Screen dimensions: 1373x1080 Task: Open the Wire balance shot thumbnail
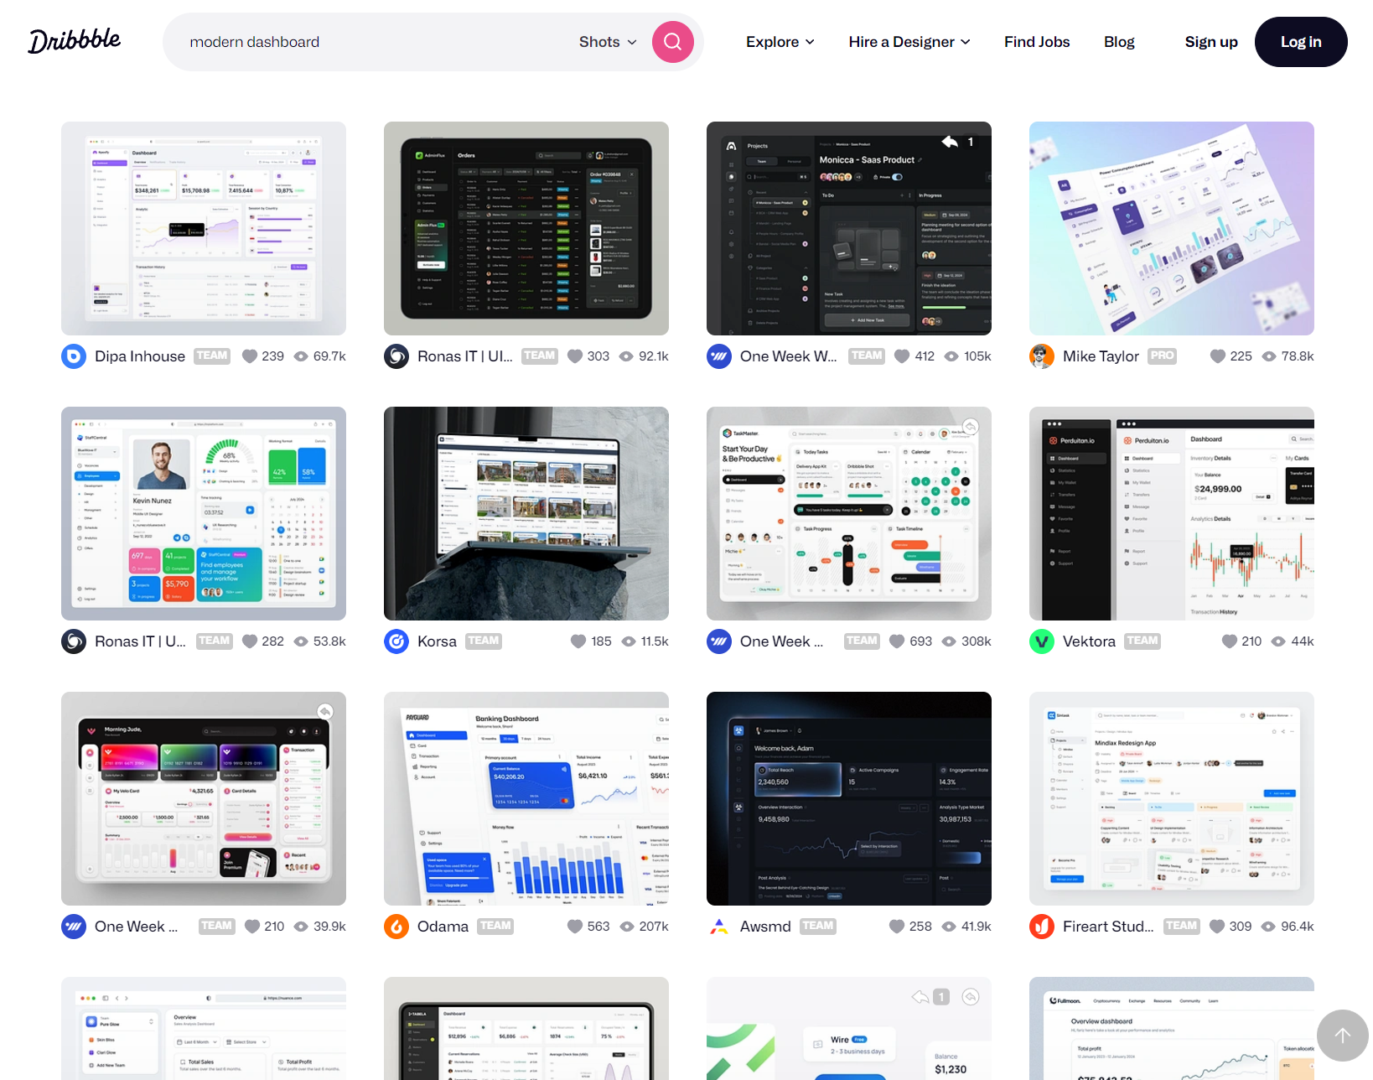[x=849, y=1028]
